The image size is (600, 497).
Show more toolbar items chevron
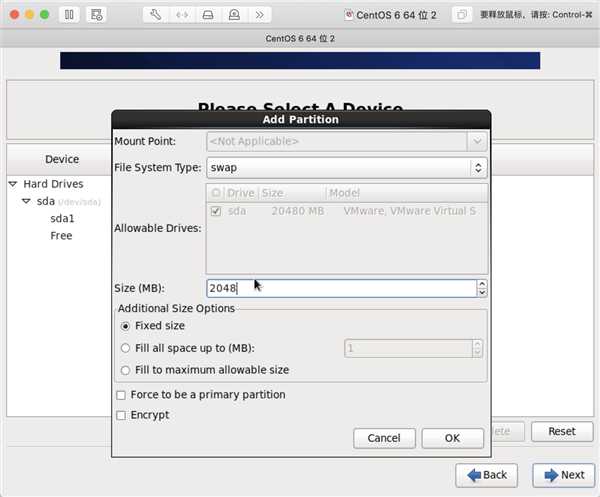point(259,15)
